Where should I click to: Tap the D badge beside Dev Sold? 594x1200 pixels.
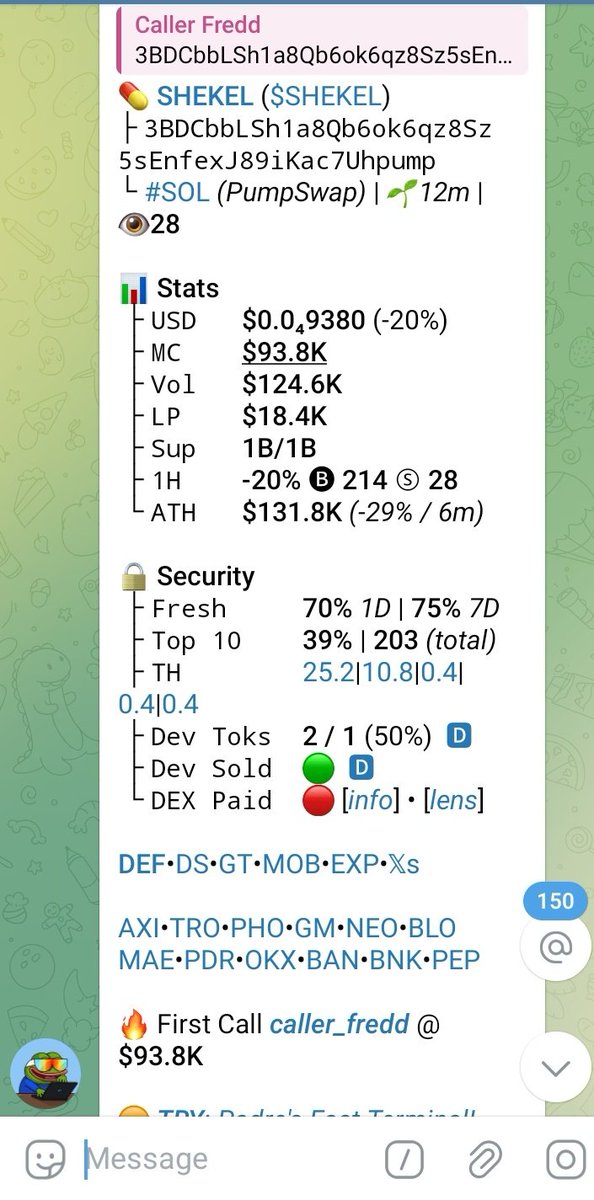(361, 768)
